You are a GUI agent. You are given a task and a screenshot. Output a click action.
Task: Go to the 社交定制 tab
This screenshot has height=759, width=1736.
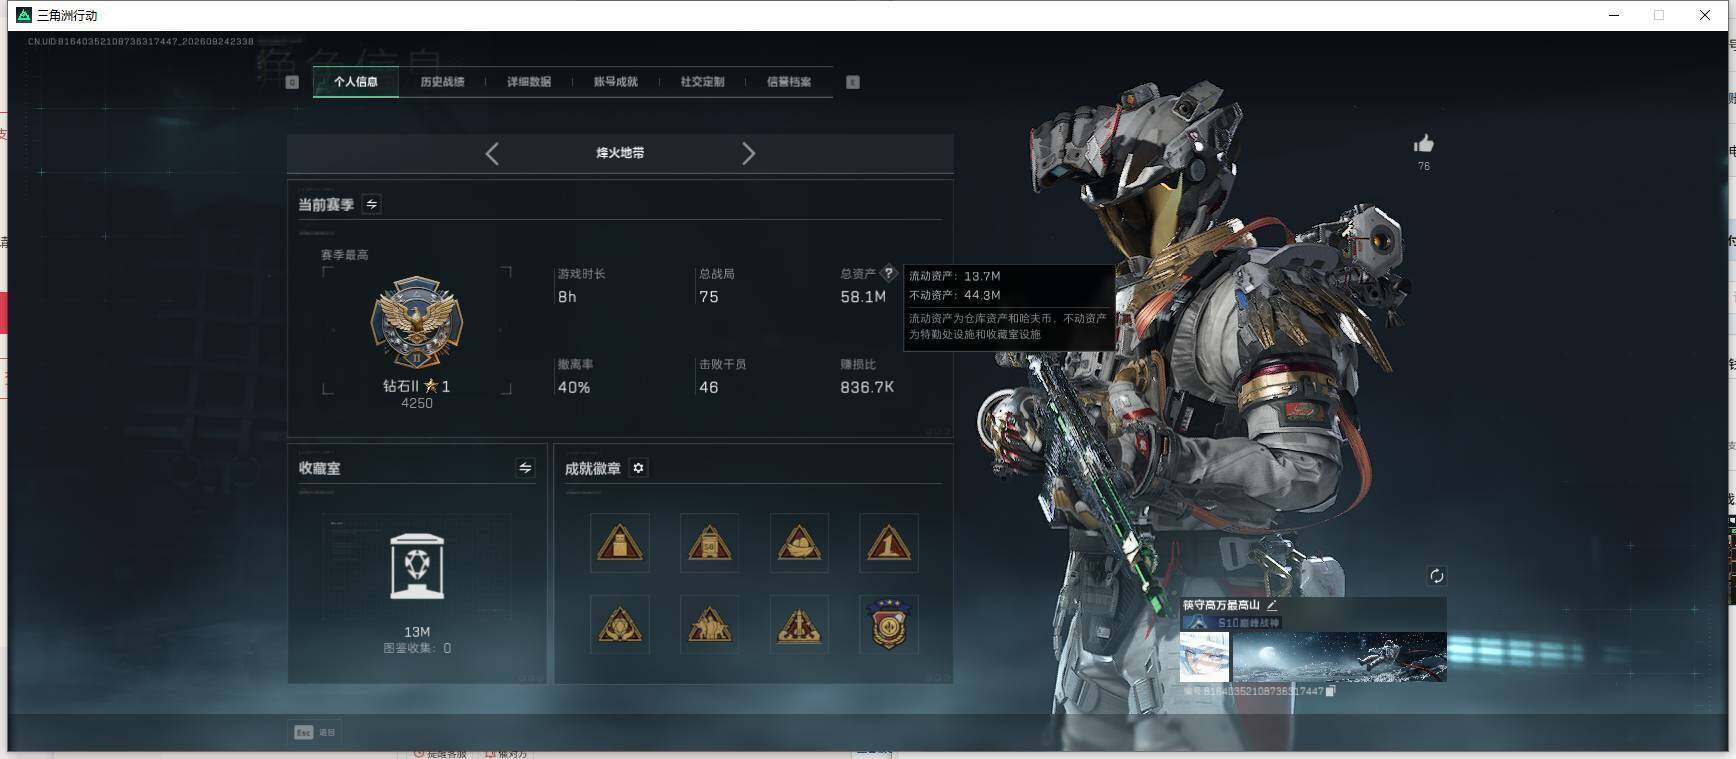[702, 82]
